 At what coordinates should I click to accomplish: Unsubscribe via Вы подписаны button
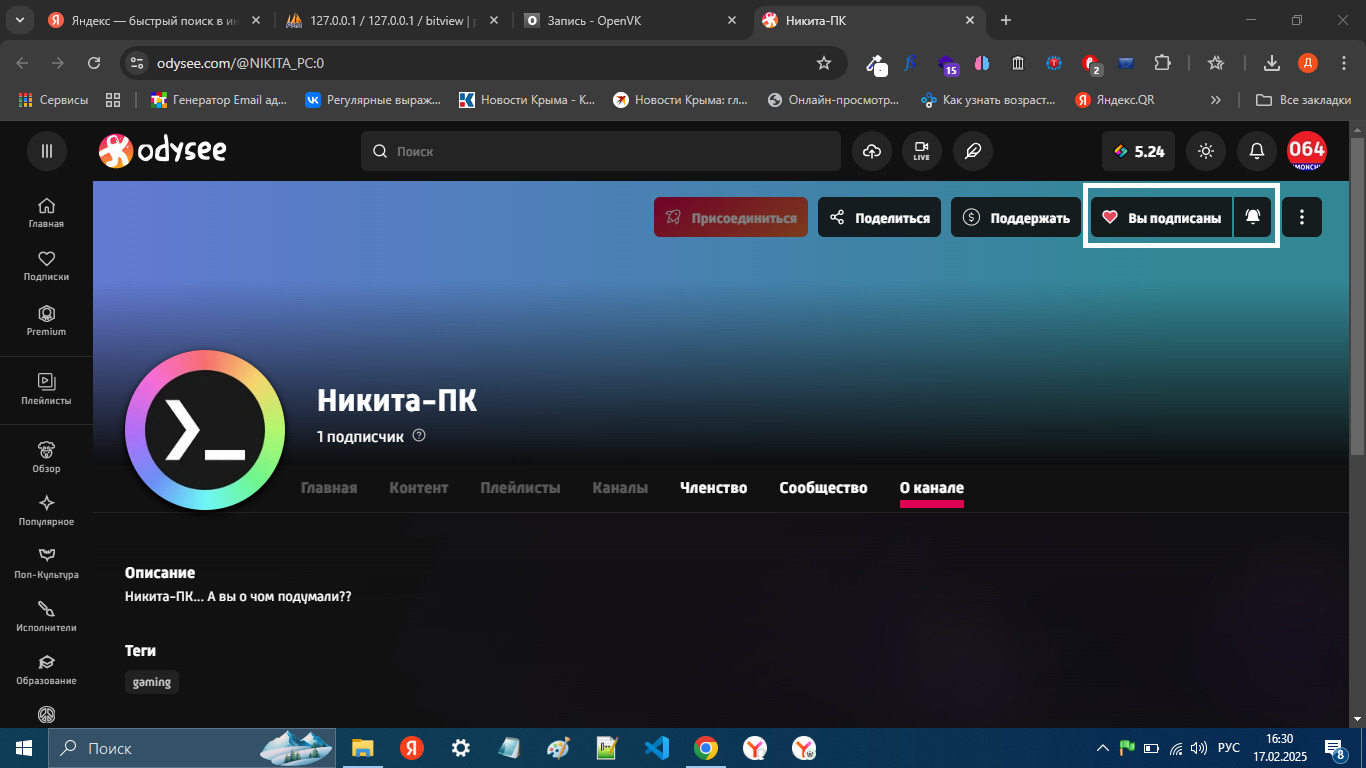click(x=1161, y=217)
